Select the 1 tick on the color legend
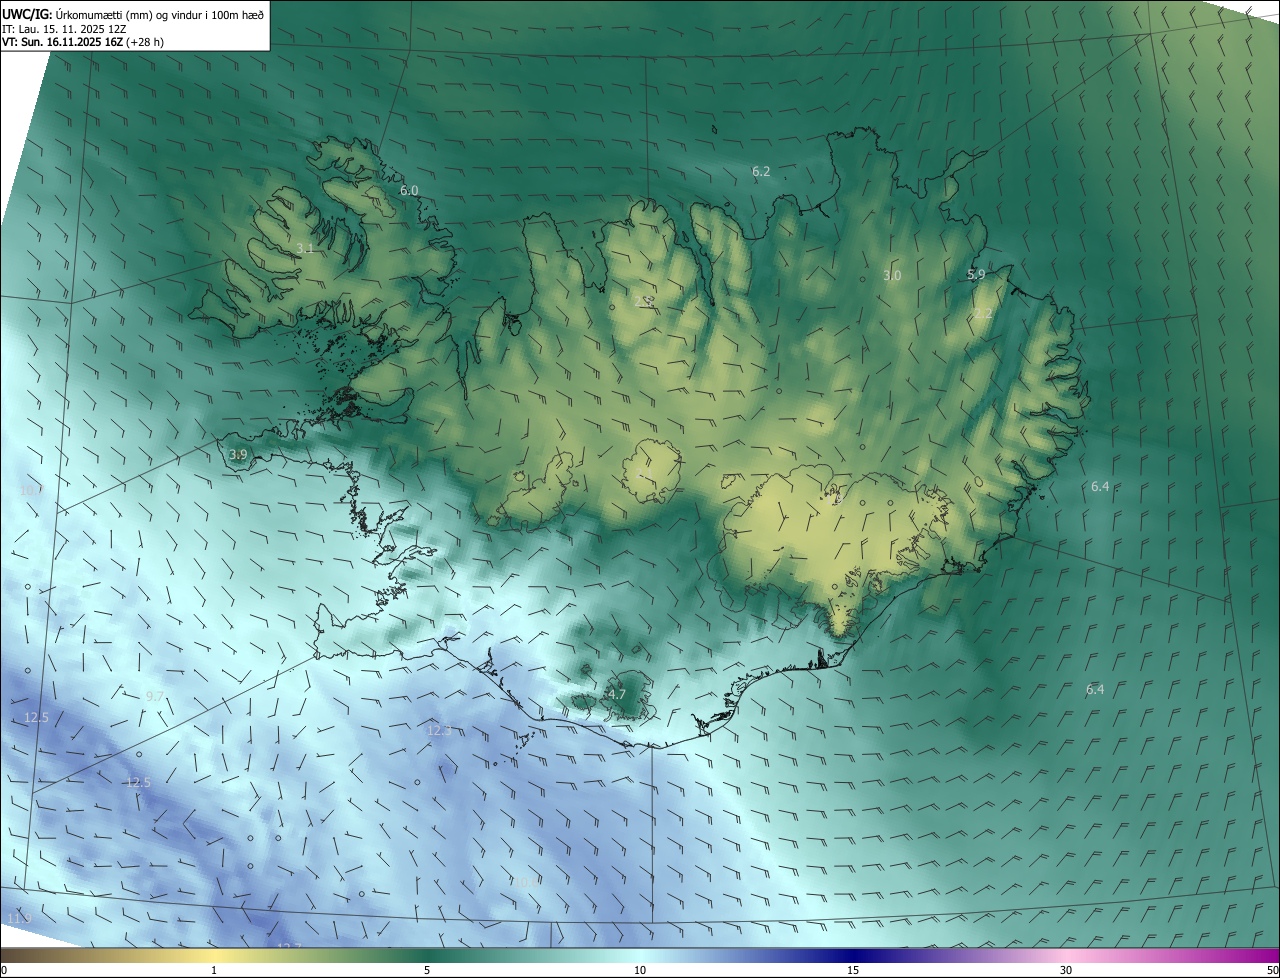The height and width of the screenshot is (978, 1280). tap(214, 970)
